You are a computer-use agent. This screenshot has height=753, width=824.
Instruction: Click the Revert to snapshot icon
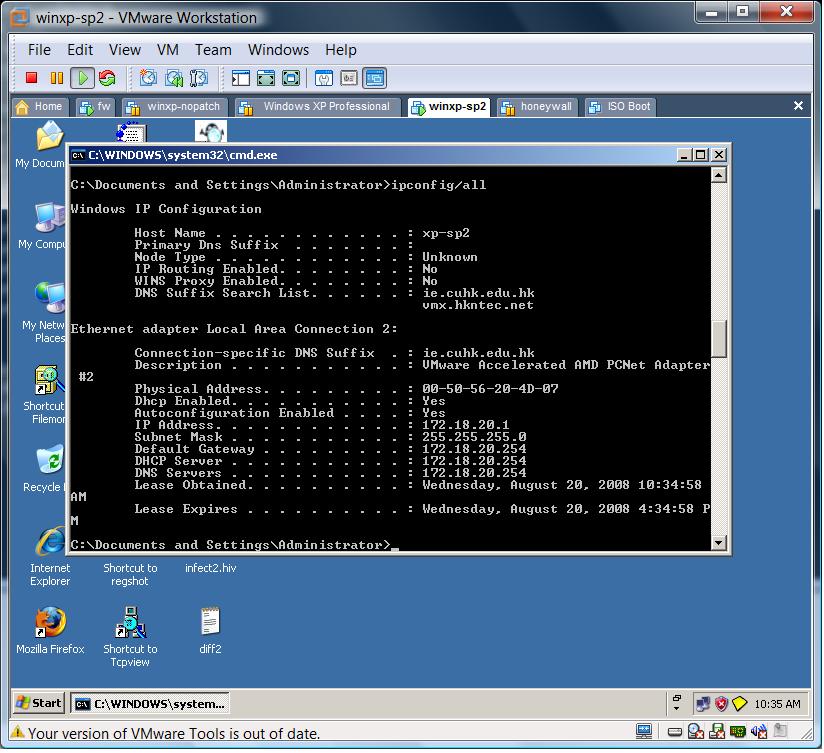coord(174,78)
